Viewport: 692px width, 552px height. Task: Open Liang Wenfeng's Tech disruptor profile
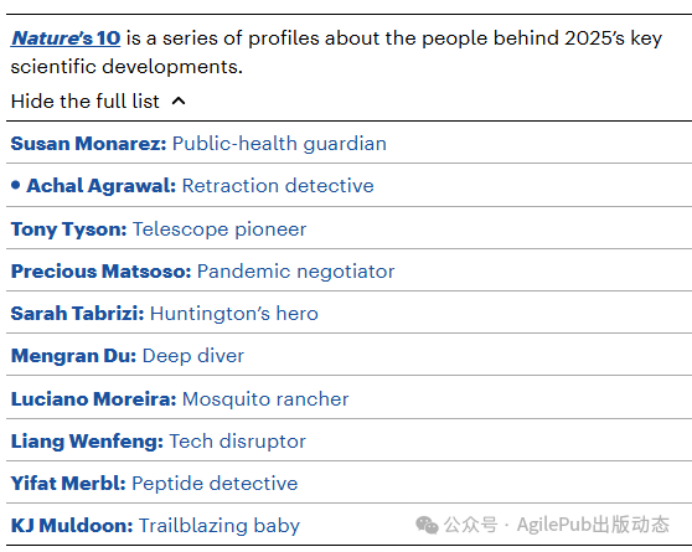pyautogui.click(x=158, y=441)
